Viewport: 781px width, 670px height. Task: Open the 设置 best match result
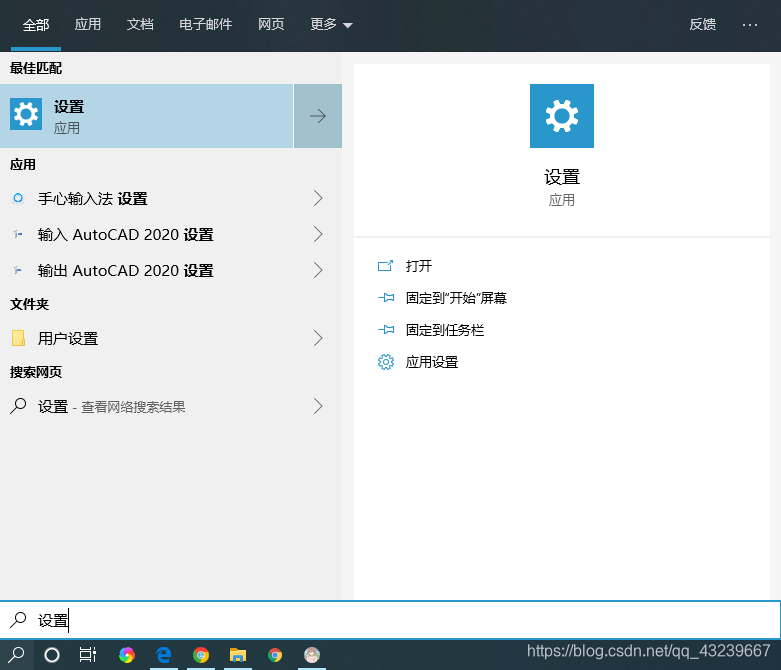[x=146, y=116]
